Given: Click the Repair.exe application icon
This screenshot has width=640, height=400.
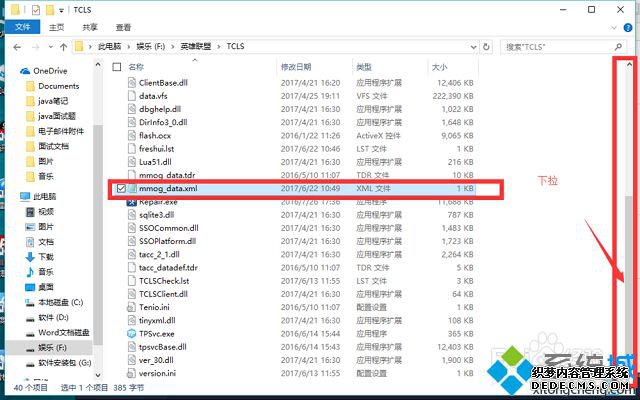Looking at the screenshot, I should point(131,202).
